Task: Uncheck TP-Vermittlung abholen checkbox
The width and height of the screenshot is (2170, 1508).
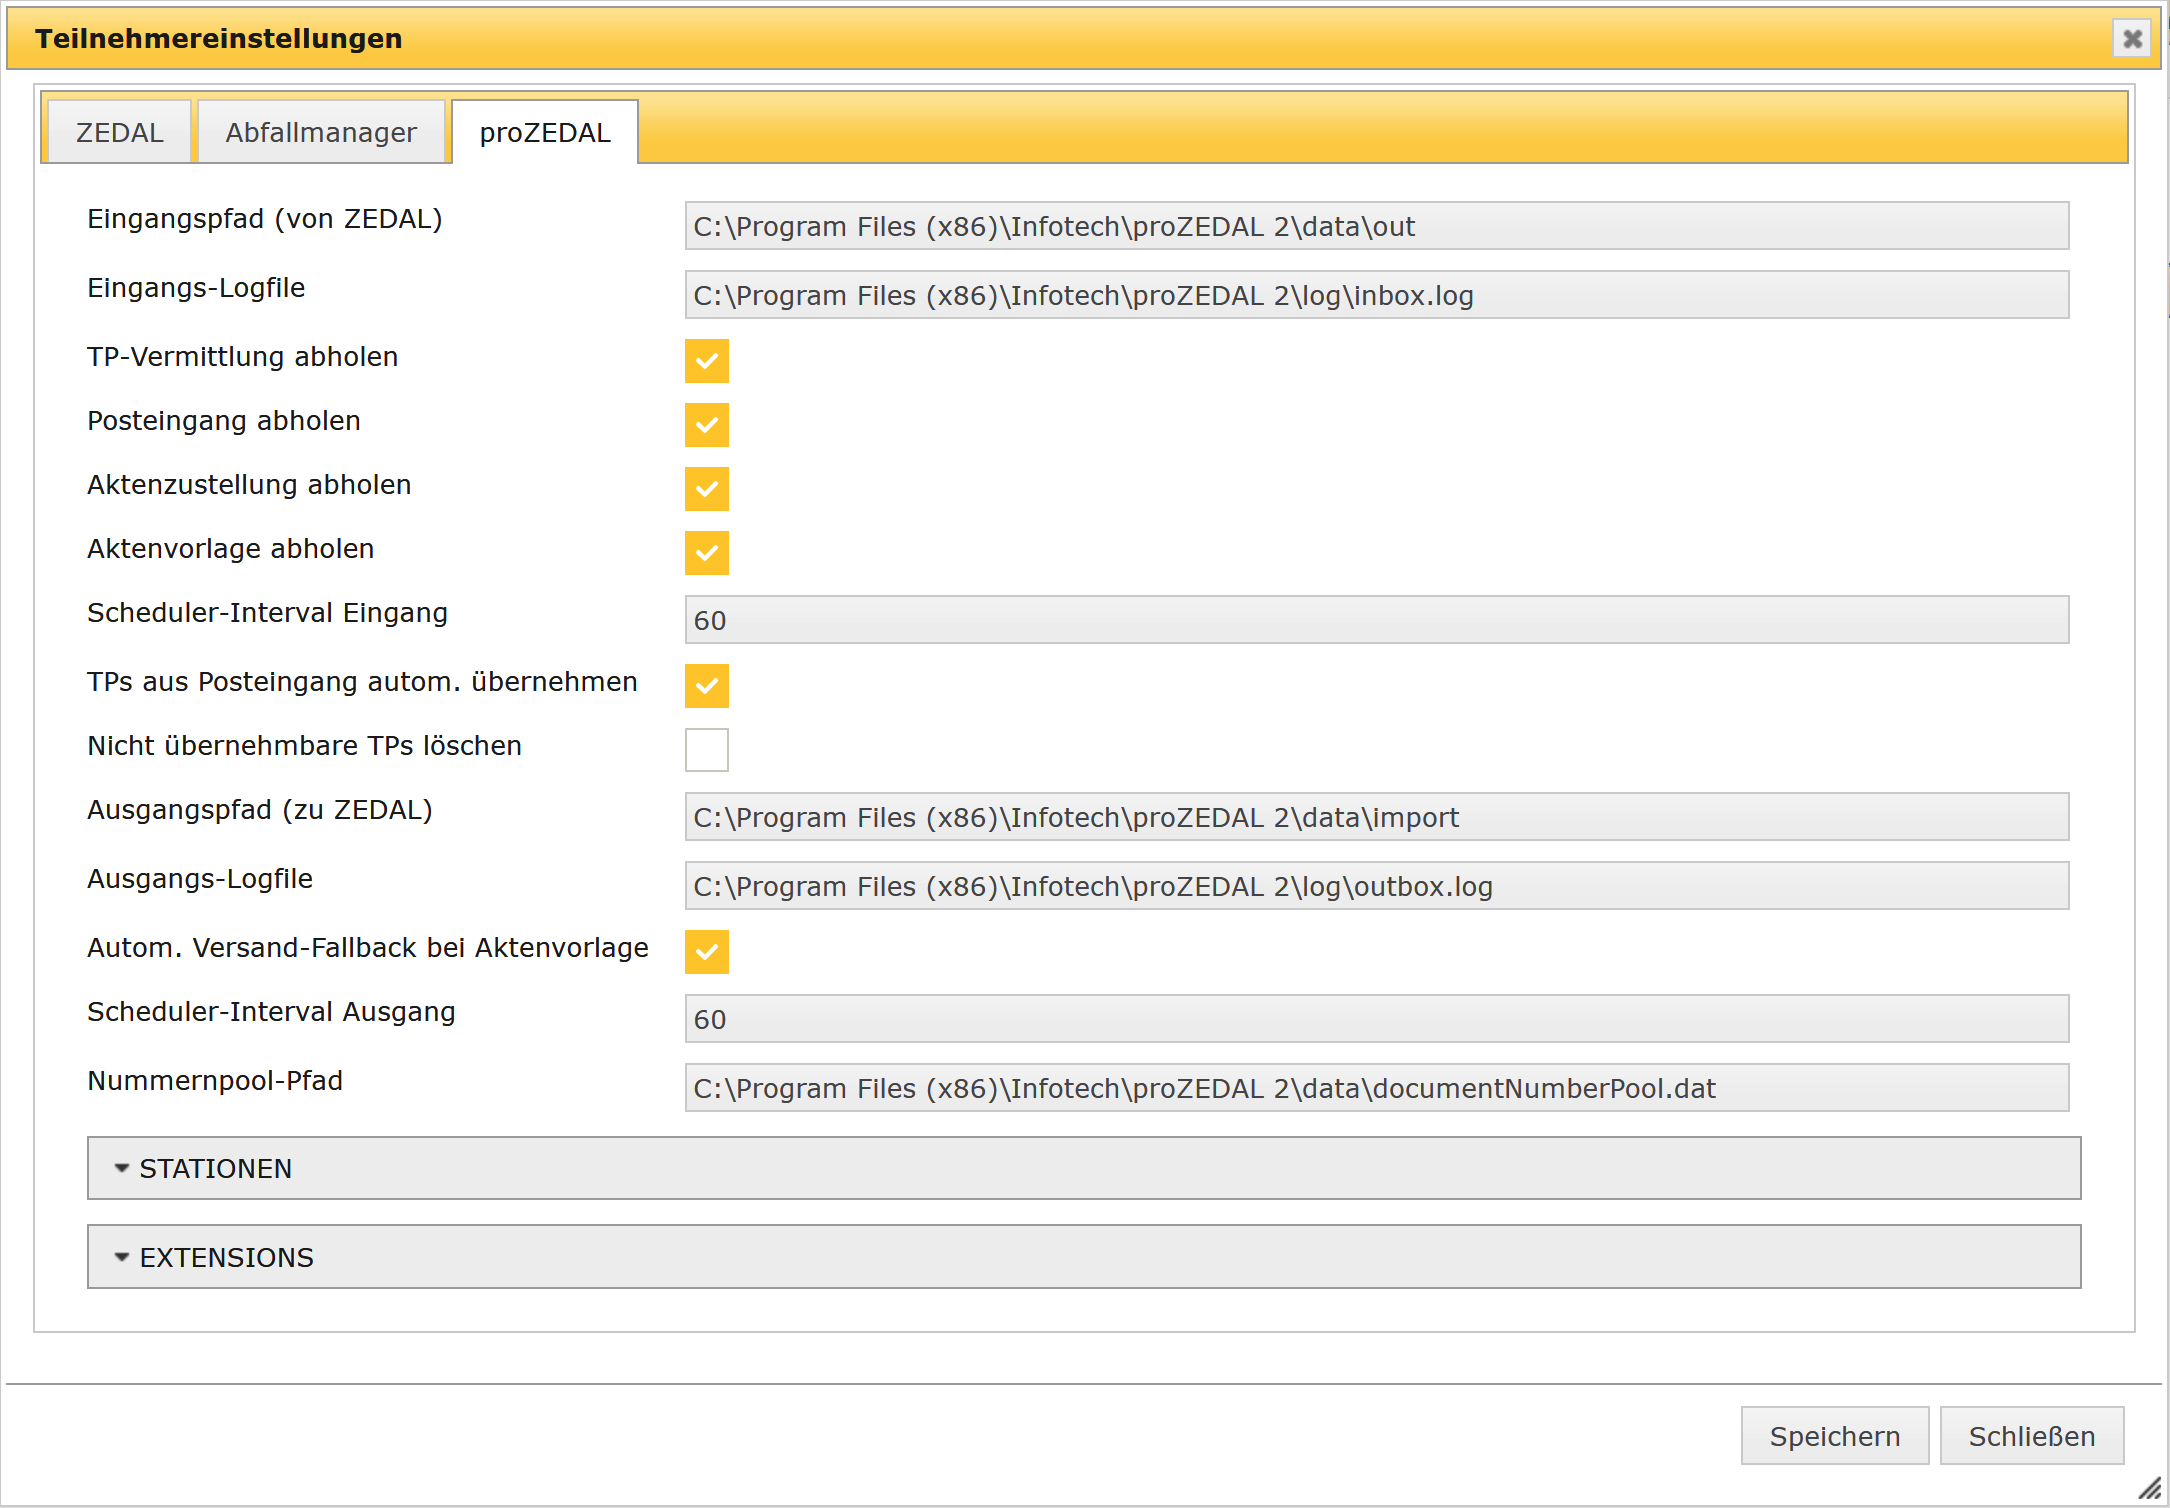Action: (x=706, y=361)
